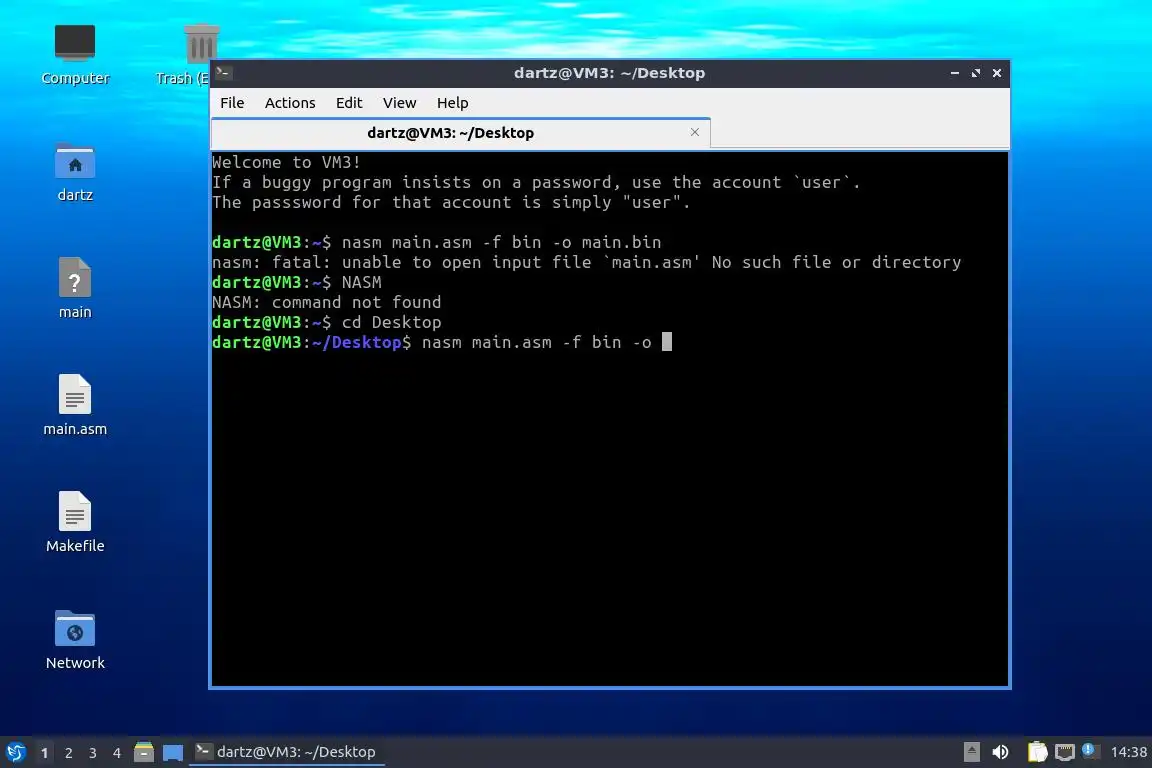Viewport: 1152px width, 768px height.
Task: Click the 'nasm: fatal: unable to open' error line
Action: [586, 262]
